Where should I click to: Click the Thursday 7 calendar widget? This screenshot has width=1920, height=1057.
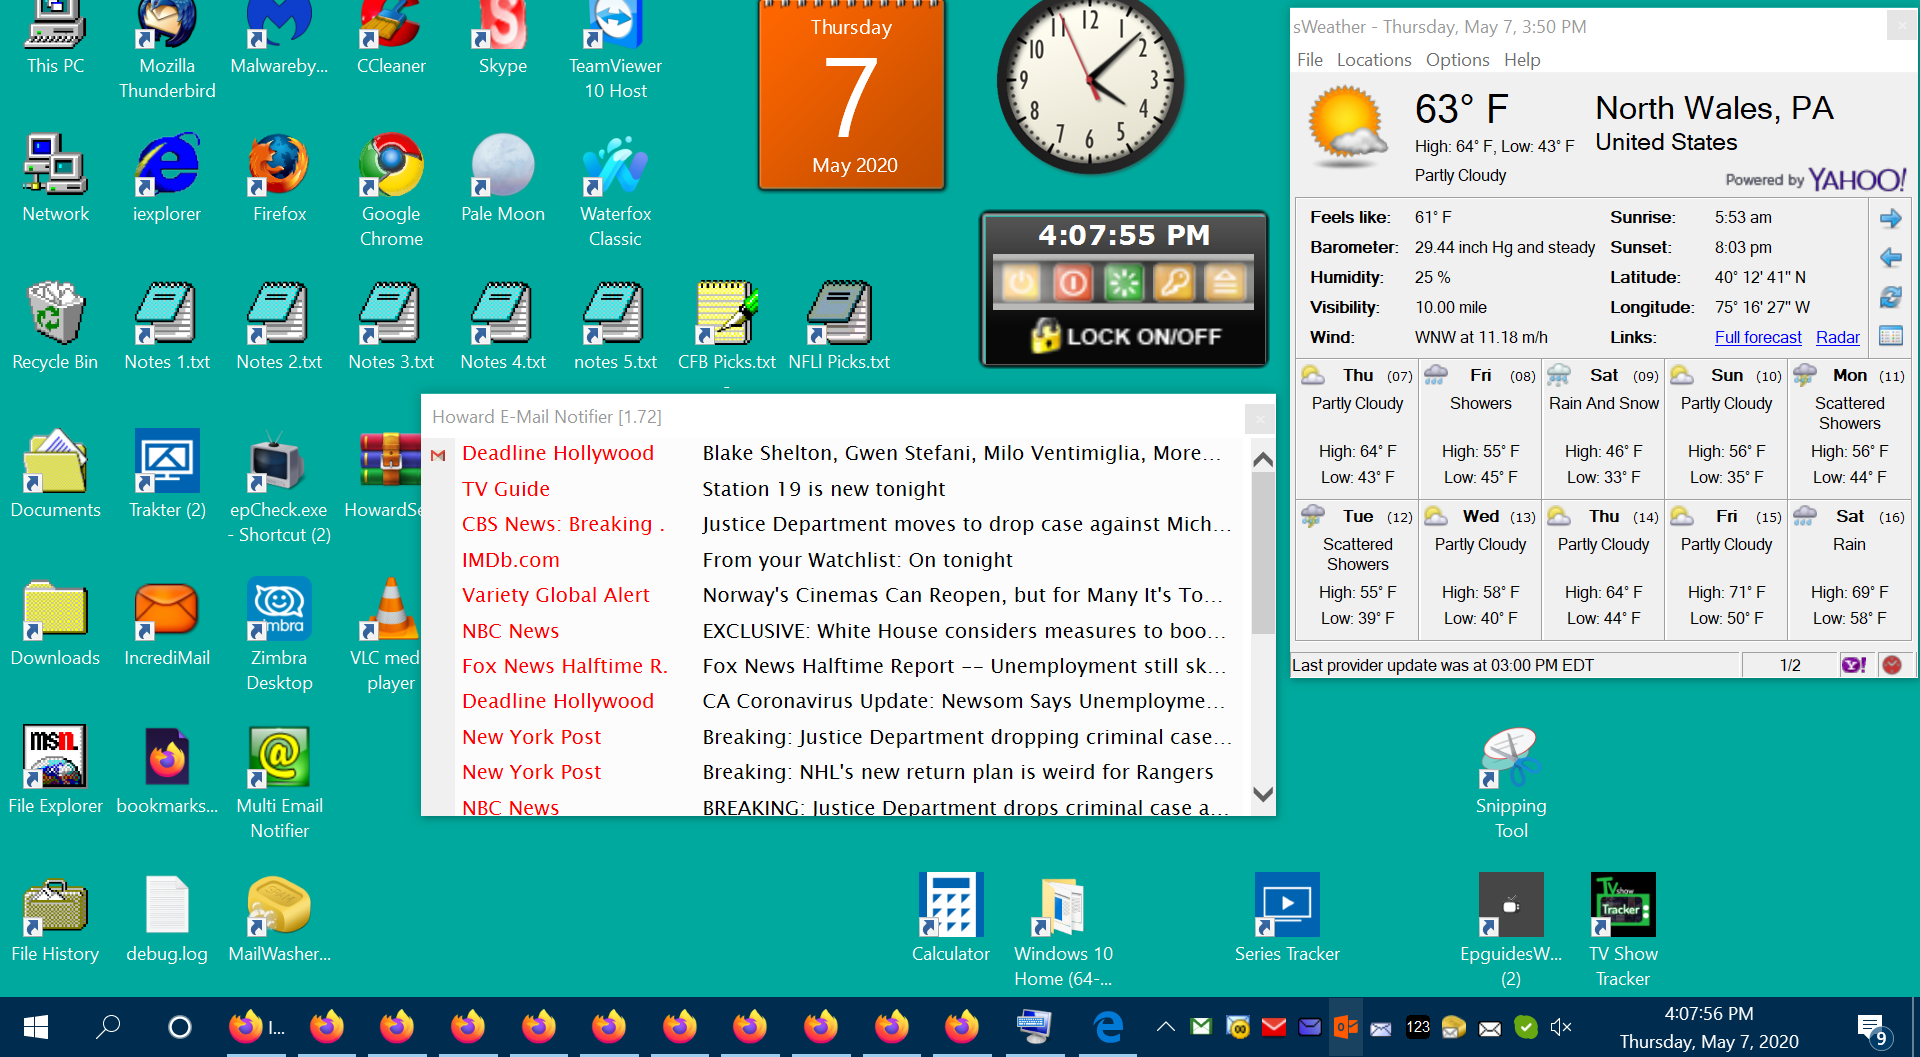click(x=852, y=95)
